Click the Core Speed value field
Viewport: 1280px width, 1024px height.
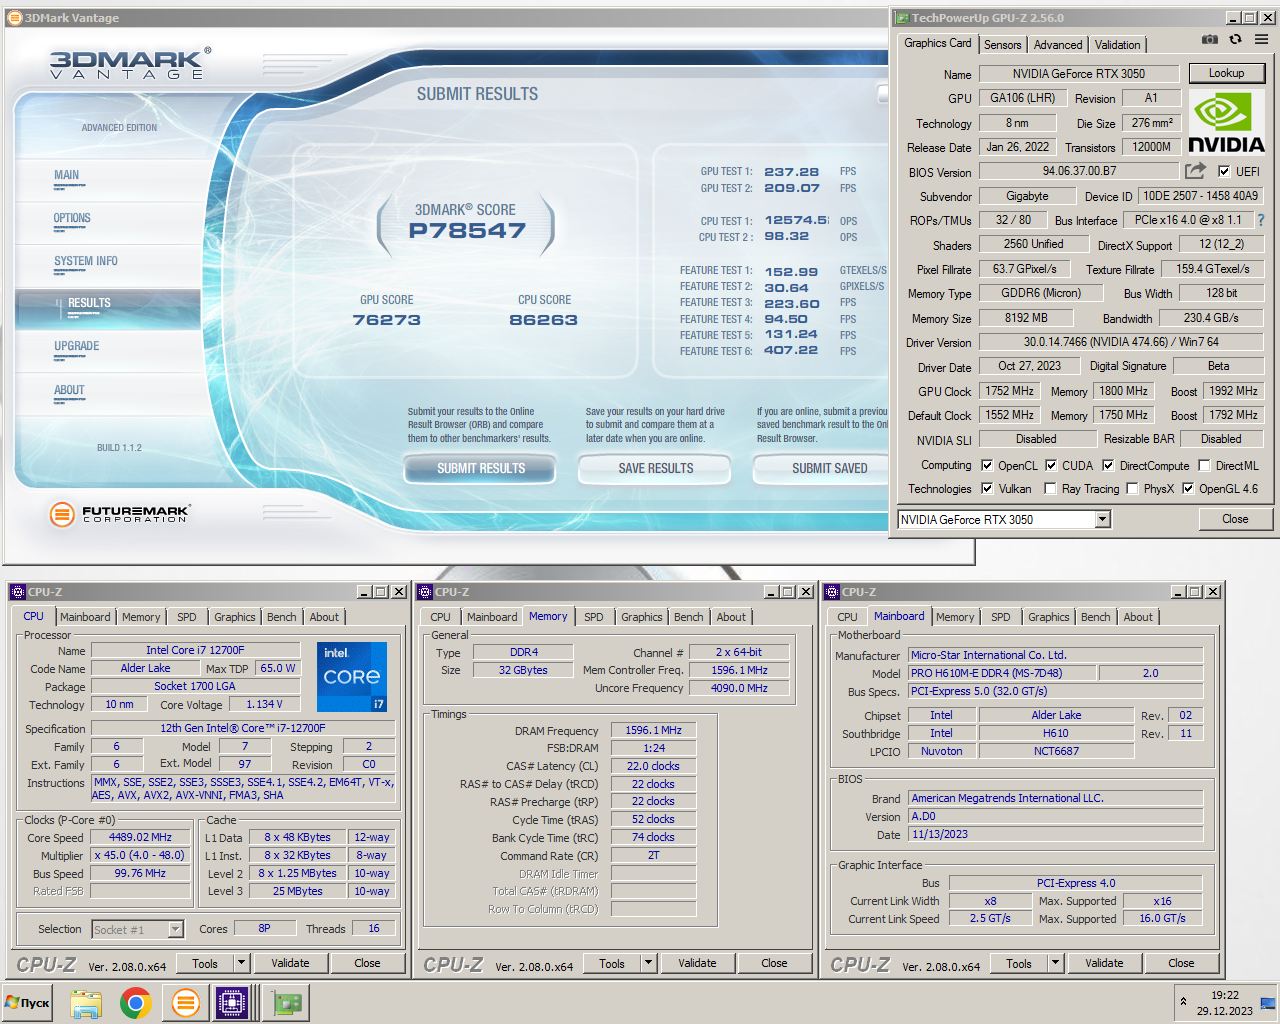coord(141,837)
